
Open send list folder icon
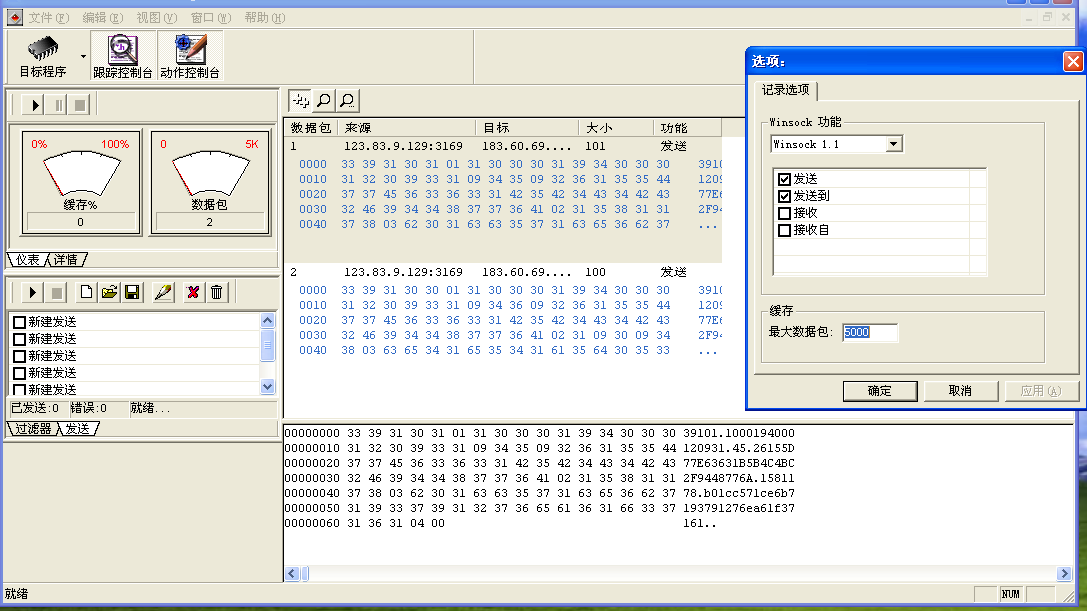click(x=109, y=292)
